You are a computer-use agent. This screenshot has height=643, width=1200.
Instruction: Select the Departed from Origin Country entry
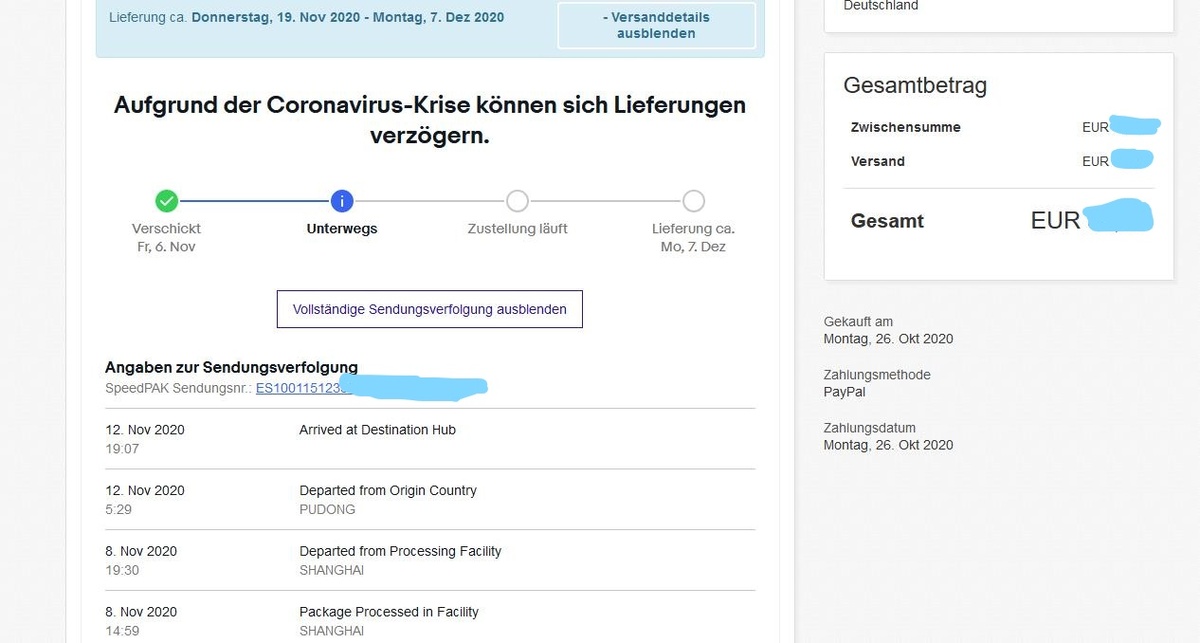click(x=387, y=491)
